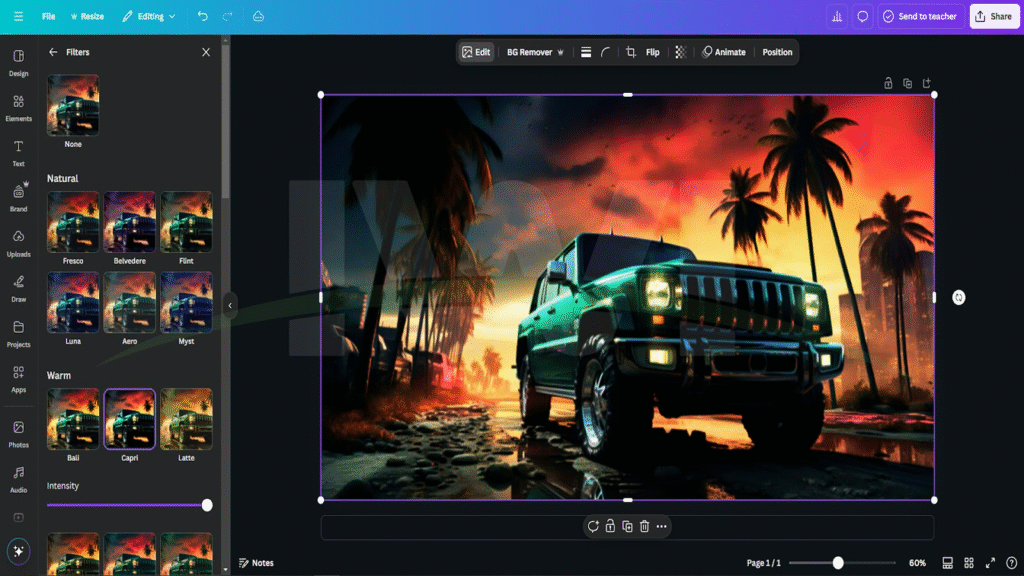Click the Magic assistant sparkle button
The image size is (1024, 576).
pyautogui.click(x=18, y=551)
